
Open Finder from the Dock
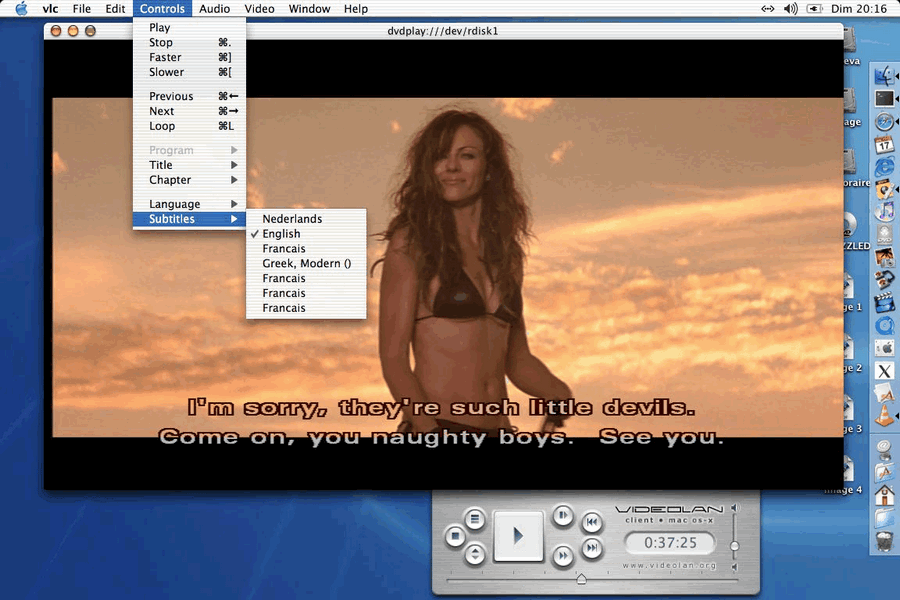tap(884, 75)
